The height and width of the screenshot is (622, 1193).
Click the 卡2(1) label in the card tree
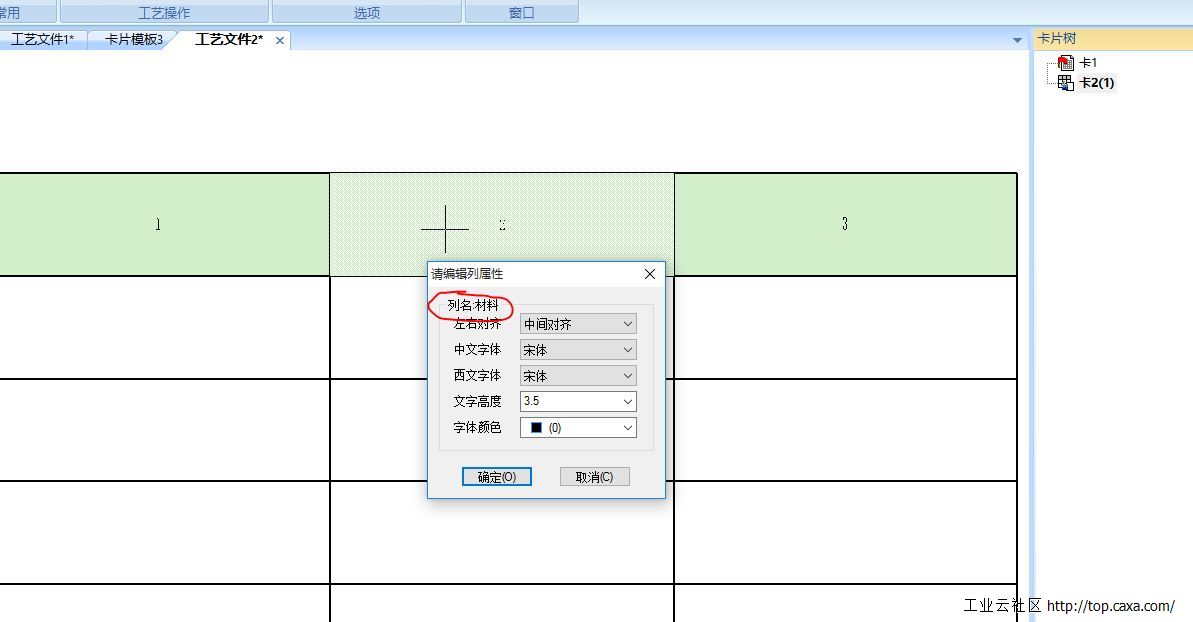pyautogui.click(x=1097, y=83)
